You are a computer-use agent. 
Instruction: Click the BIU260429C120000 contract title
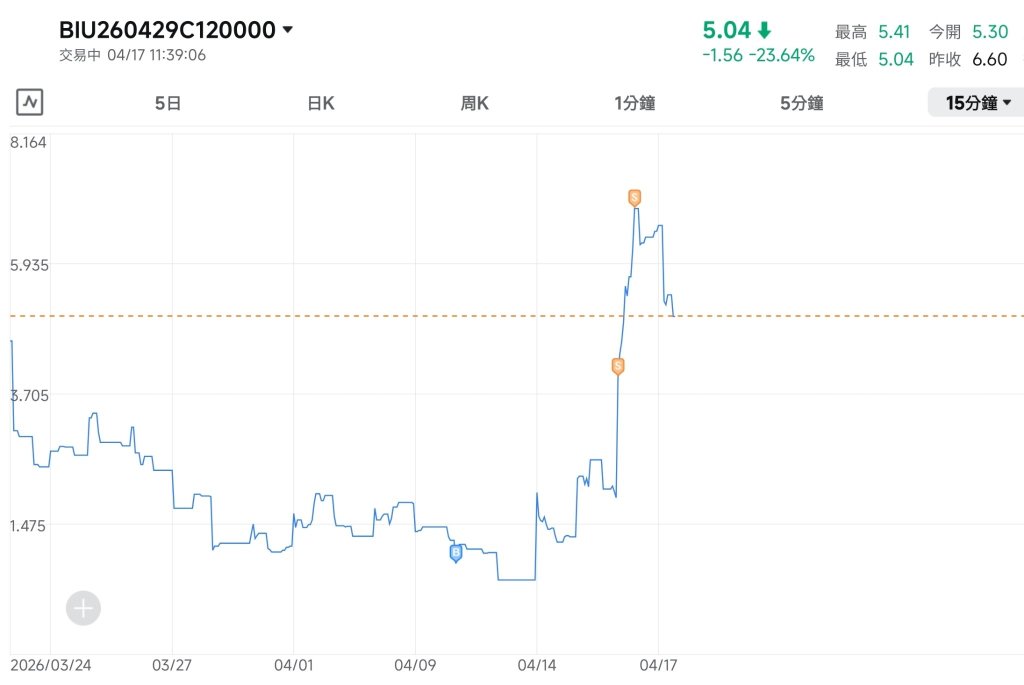(x=167, y=30)
